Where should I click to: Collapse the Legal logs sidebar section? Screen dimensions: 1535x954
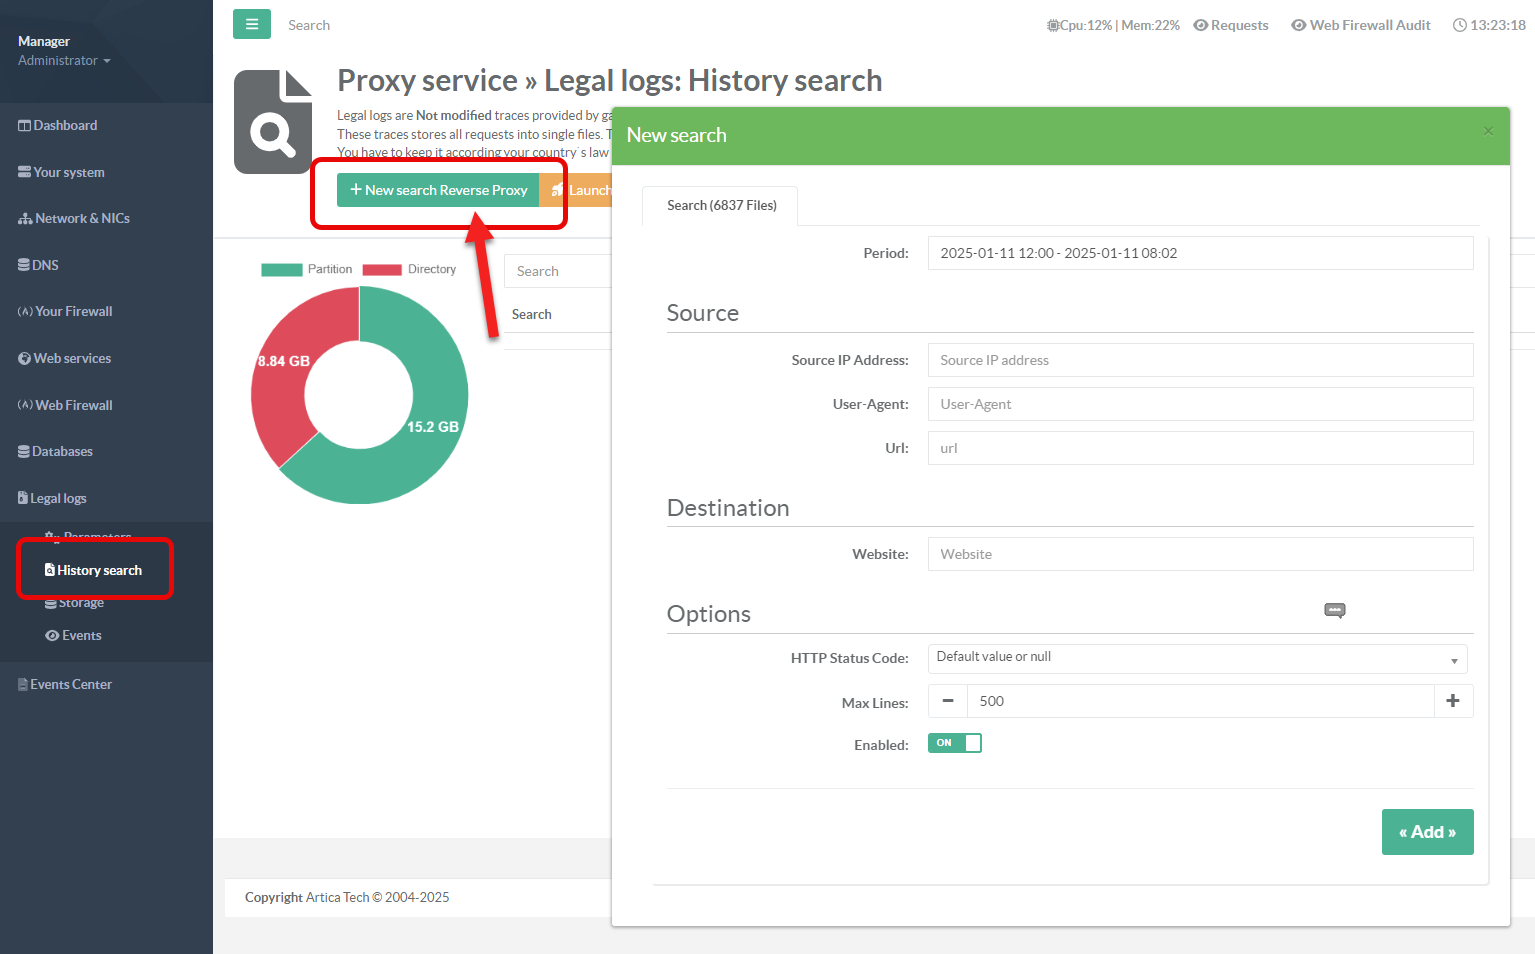point(58,498)
